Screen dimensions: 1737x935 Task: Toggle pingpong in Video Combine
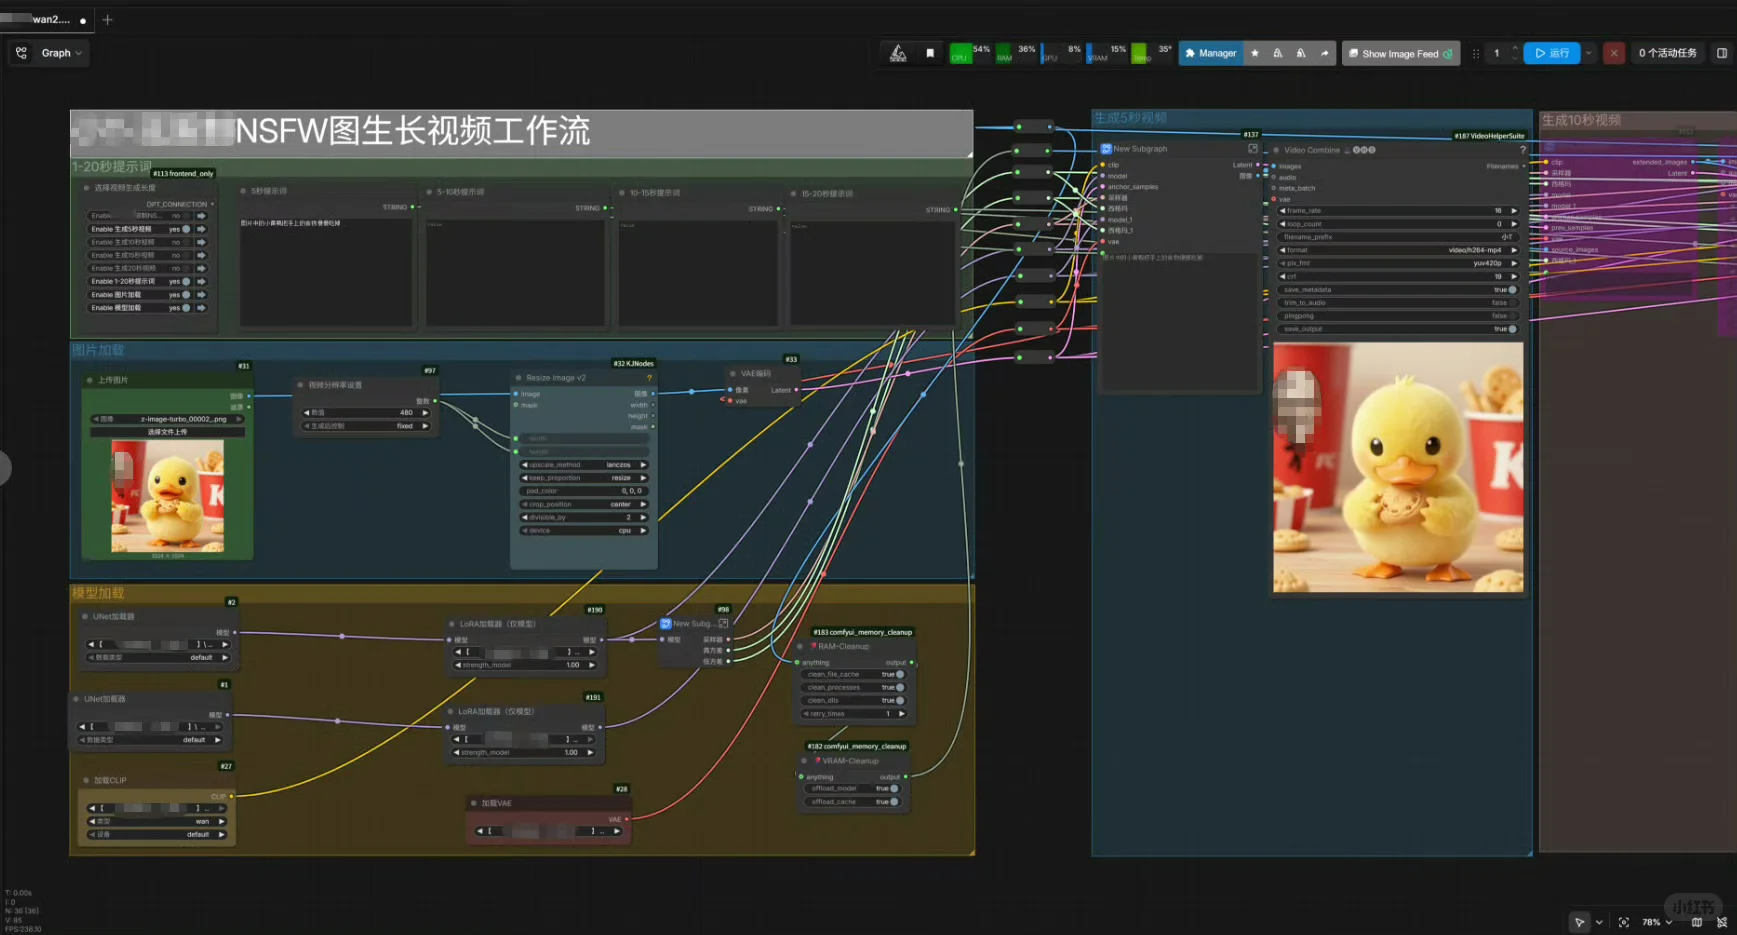tap(1398, 316)
